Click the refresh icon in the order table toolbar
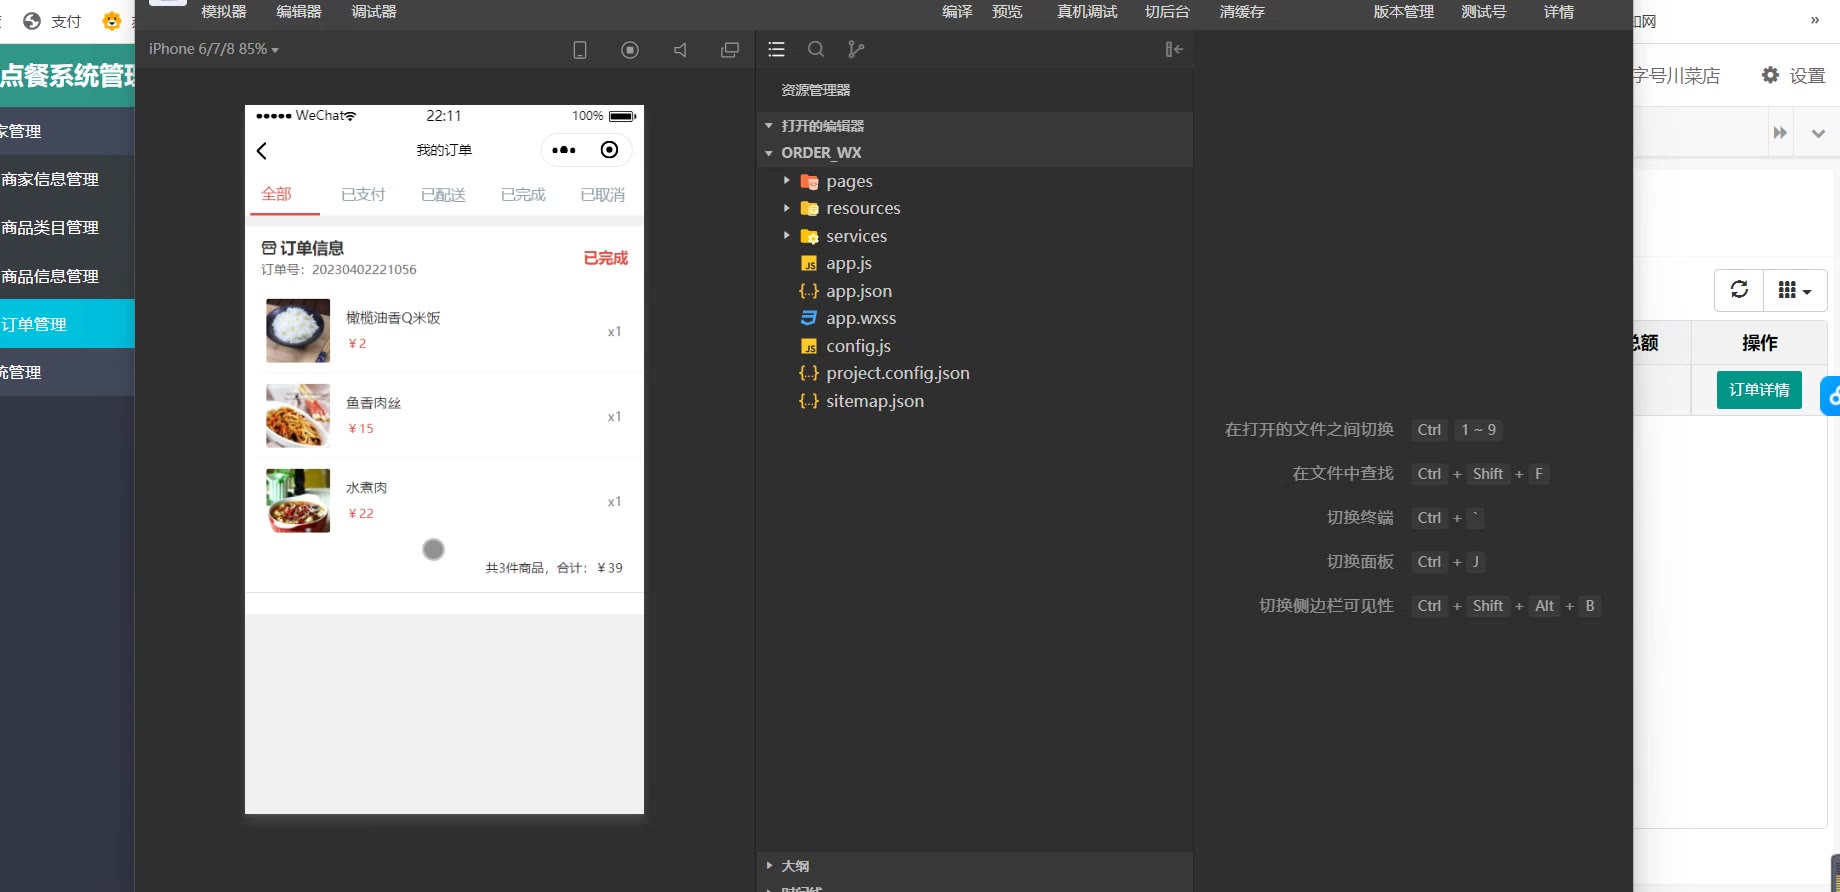Screen dimensions: 1840x892 coord(1739,290)
